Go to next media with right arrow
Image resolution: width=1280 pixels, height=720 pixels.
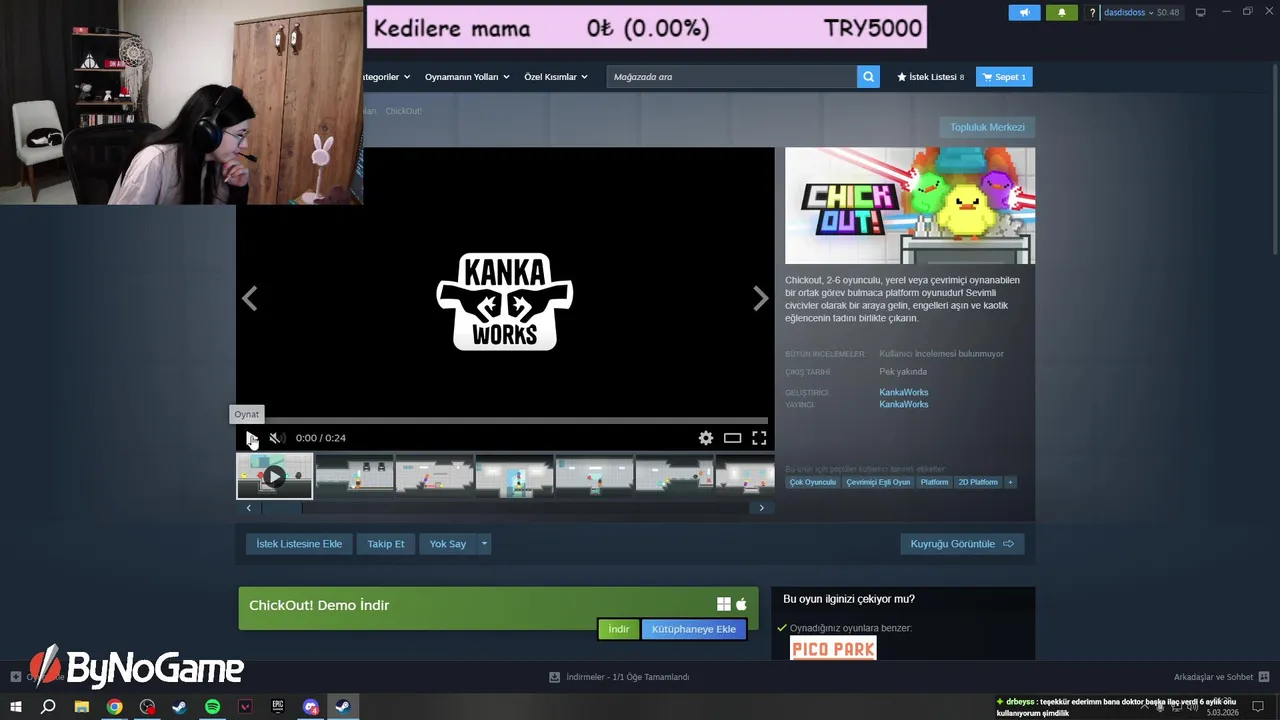click(760, 298)
